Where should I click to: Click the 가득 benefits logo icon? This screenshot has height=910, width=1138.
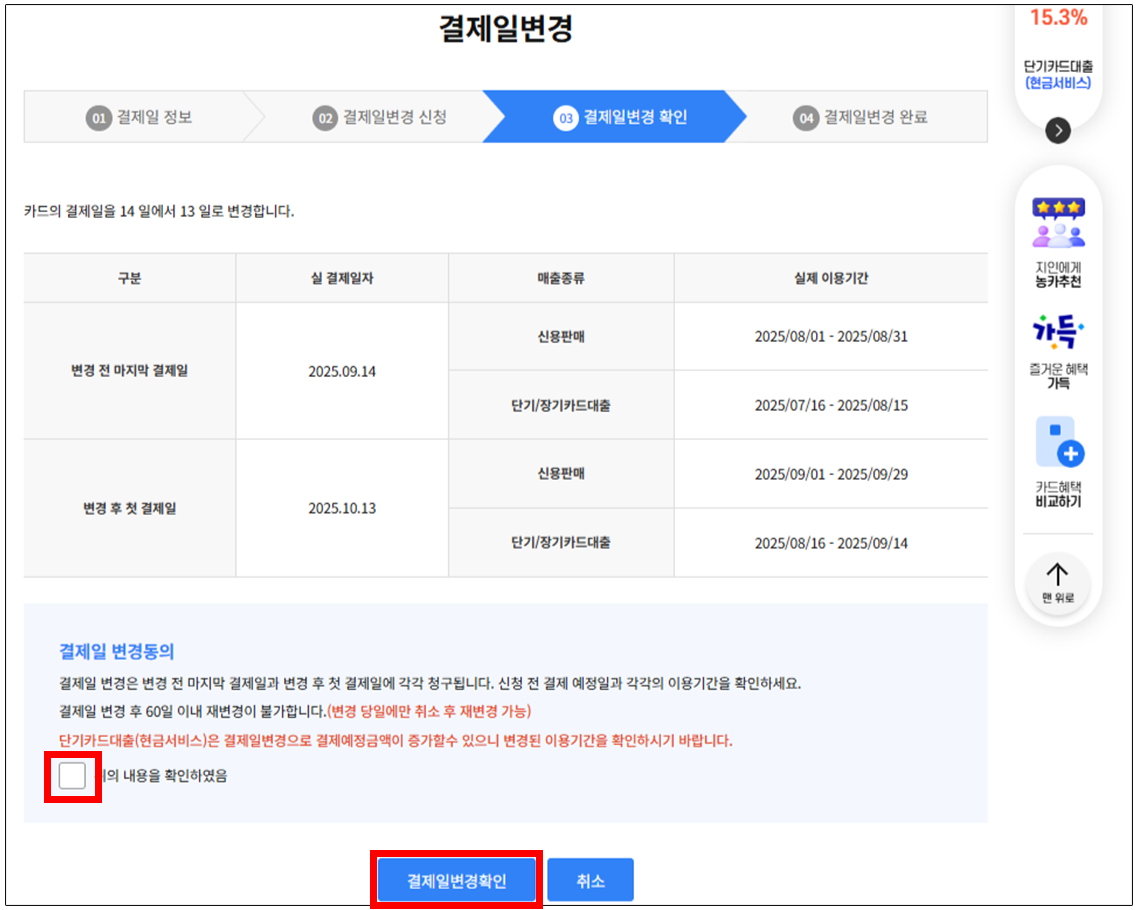1058,332
